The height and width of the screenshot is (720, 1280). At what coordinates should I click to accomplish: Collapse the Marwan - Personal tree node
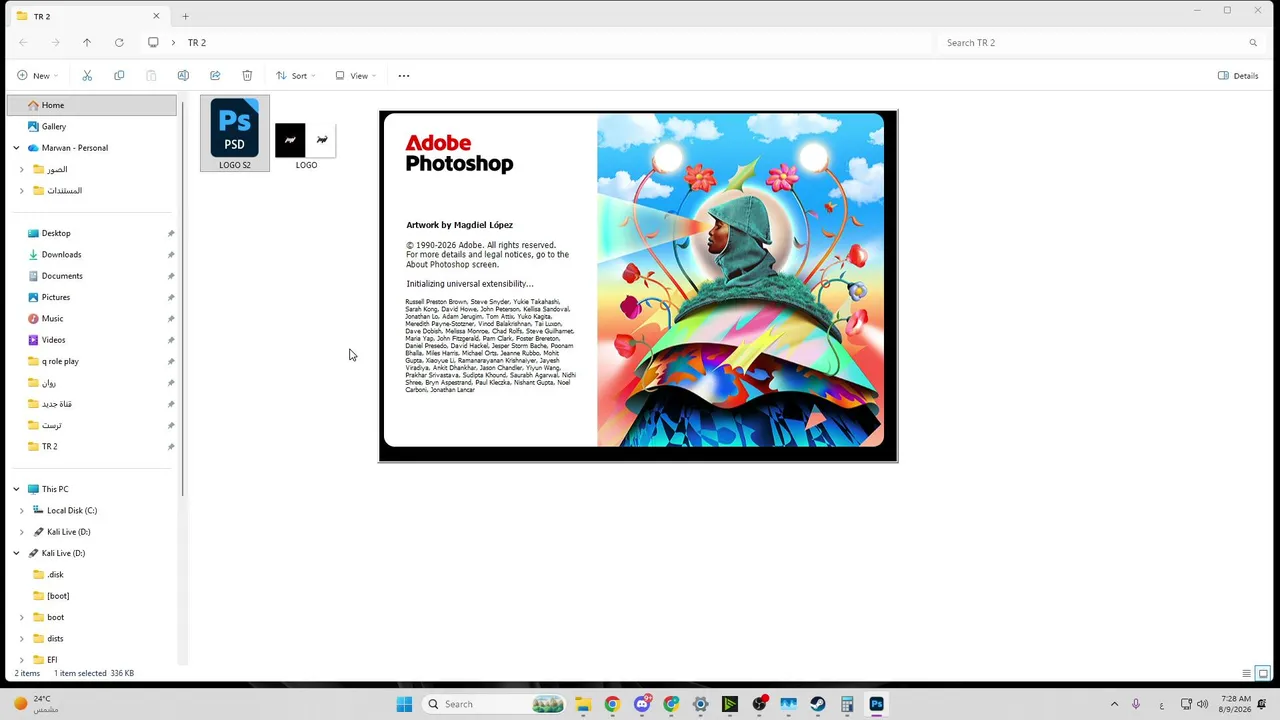click(x=16, y=148)
